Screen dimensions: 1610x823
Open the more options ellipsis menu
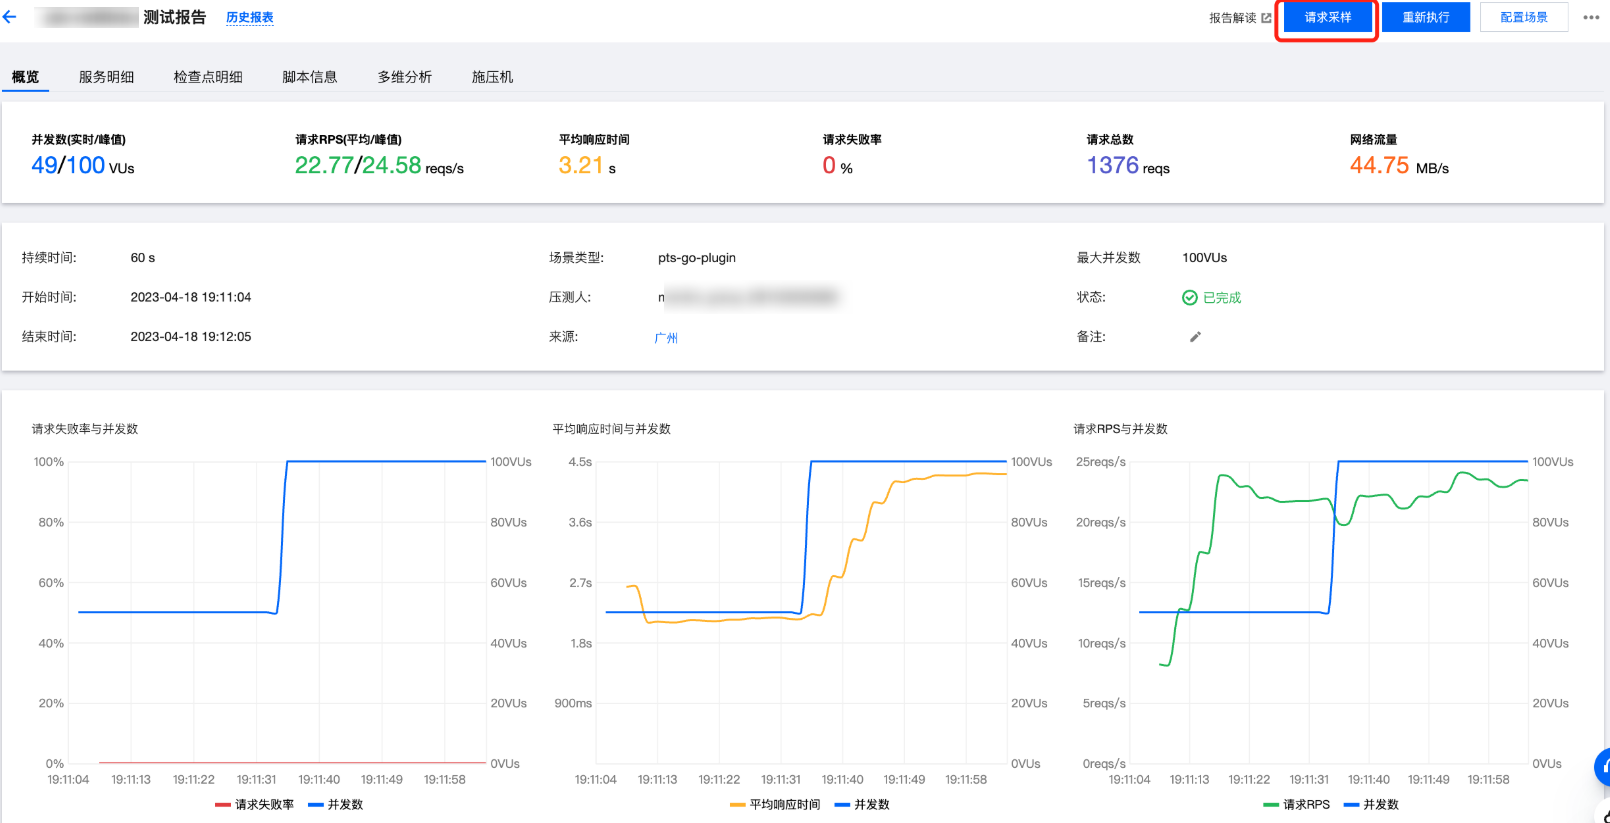point(1591,17)
